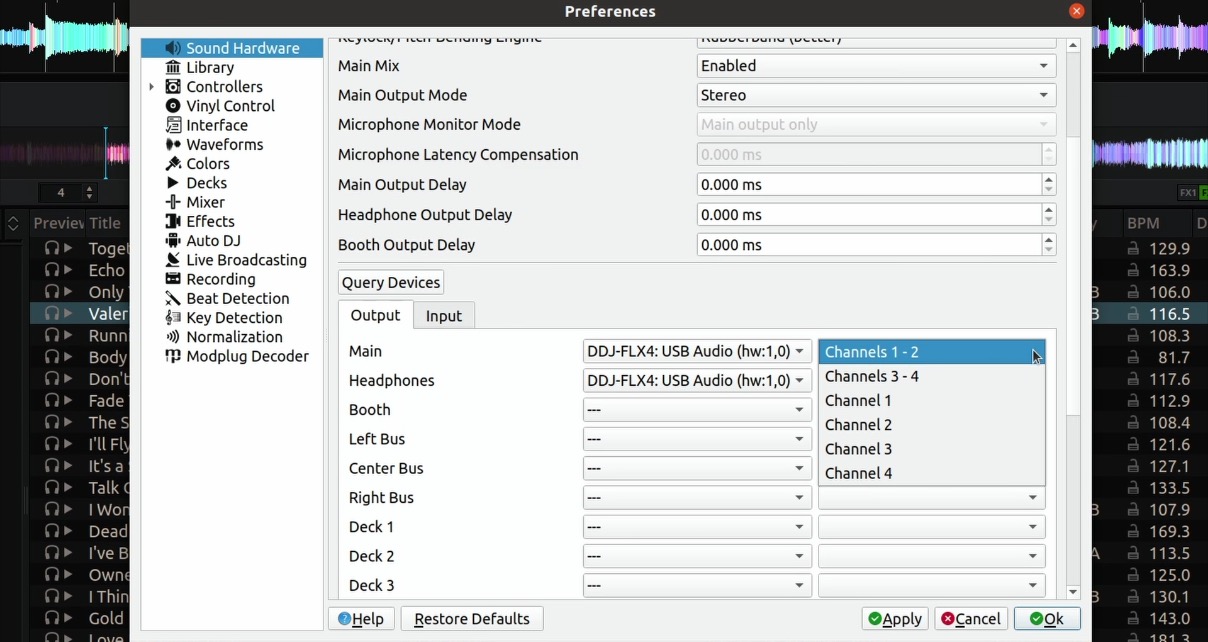Open the Main Mix dropdown
Viewport: 1208px width, 642px height.
point(875,65)
